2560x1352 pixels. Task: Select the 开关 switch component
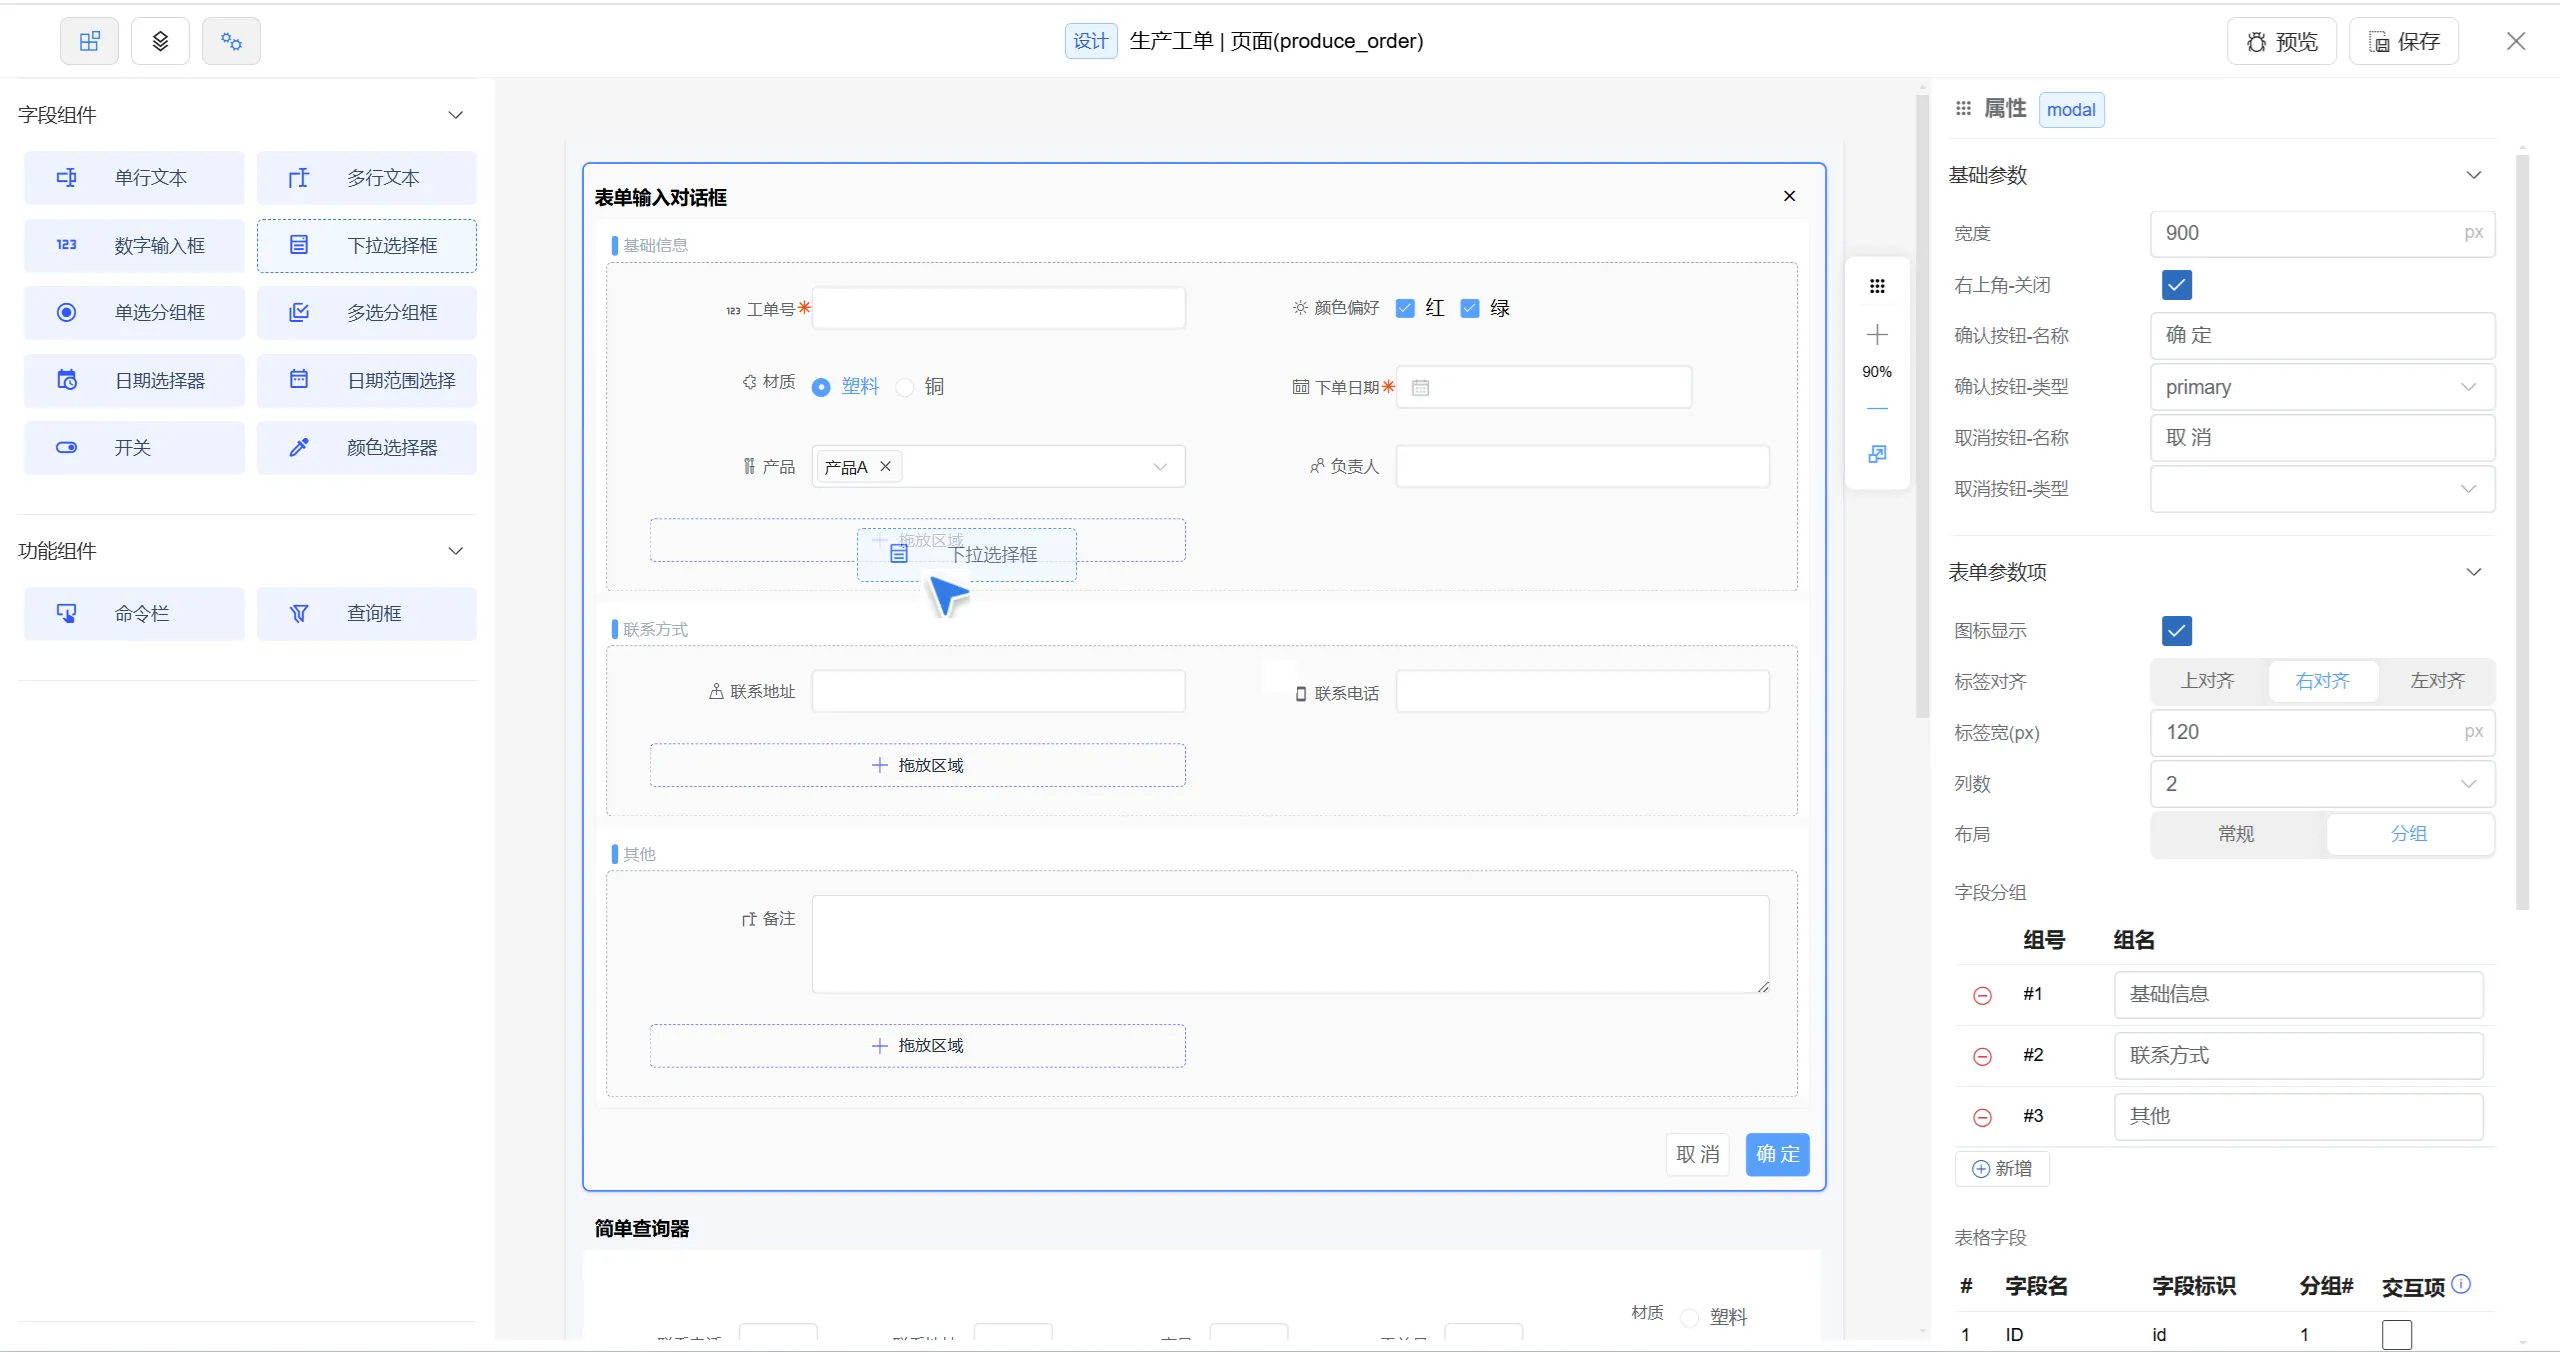point(134,447)
